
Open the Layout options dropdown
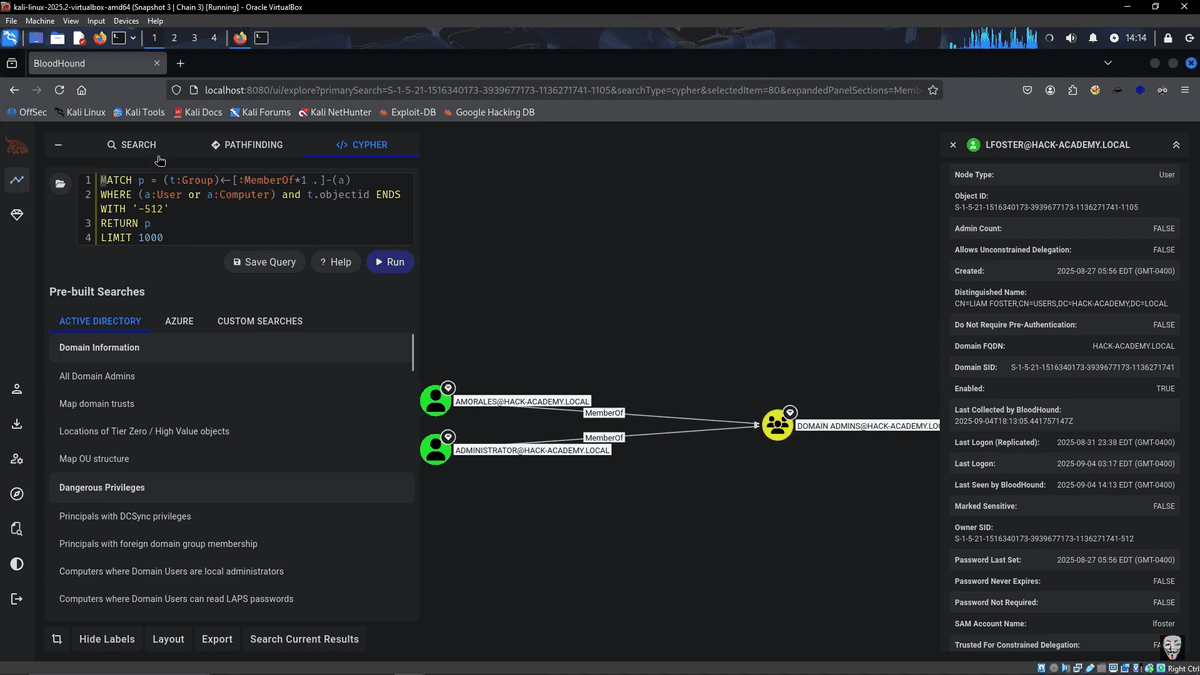pos(168,639)
